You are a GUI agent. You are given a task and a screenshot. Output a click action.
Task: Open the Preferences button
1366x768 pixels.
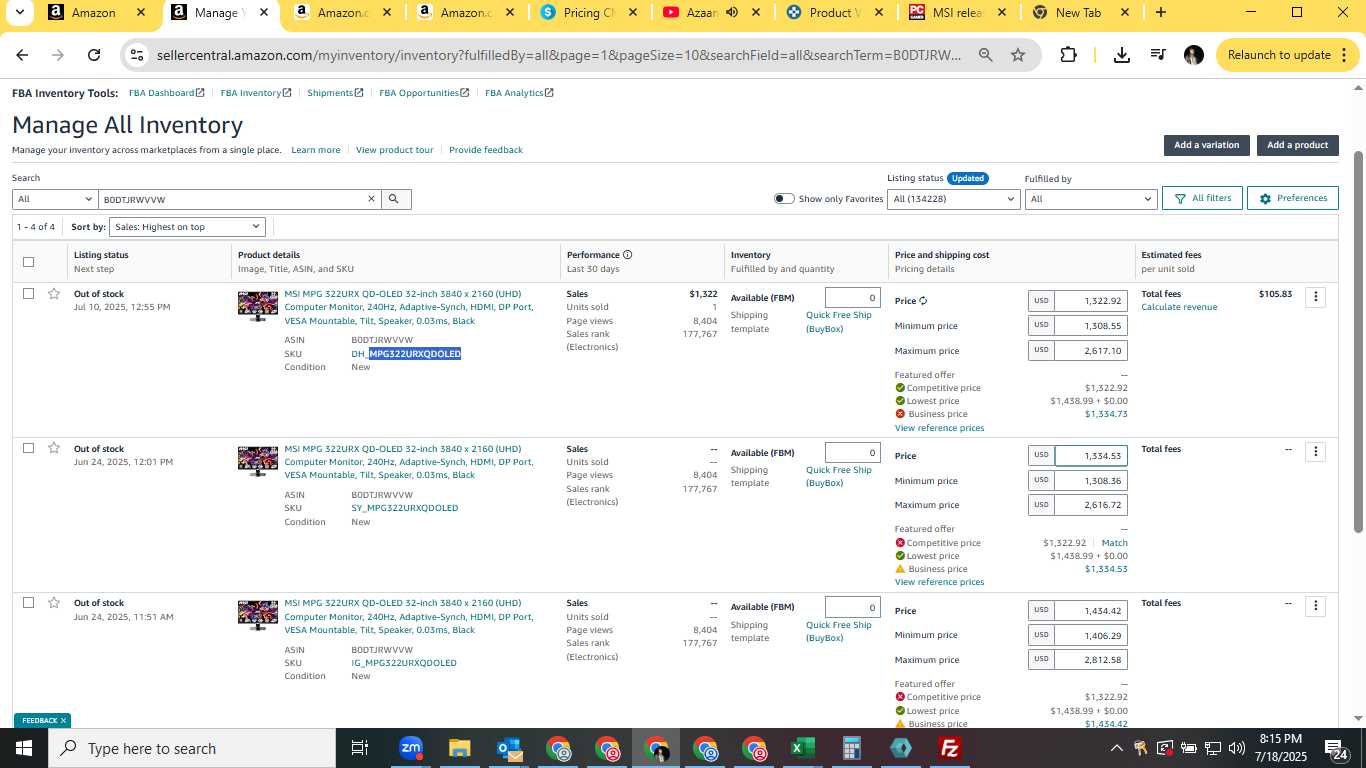pos(1293,198)
